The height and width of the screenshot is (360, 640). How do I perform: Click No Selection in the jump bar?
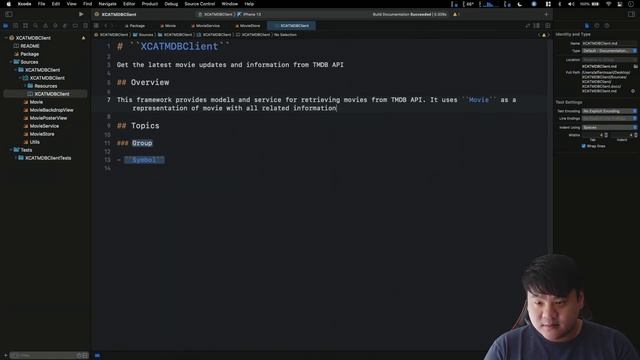[285, 35]
